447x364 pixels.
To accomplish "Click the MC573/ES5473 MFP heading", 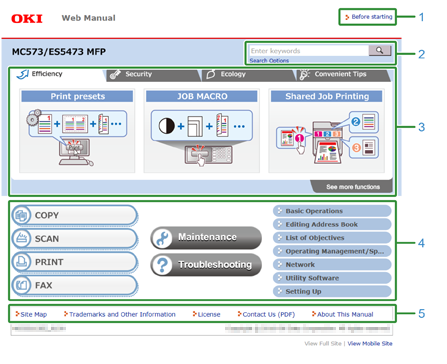I will click(59, 52).
